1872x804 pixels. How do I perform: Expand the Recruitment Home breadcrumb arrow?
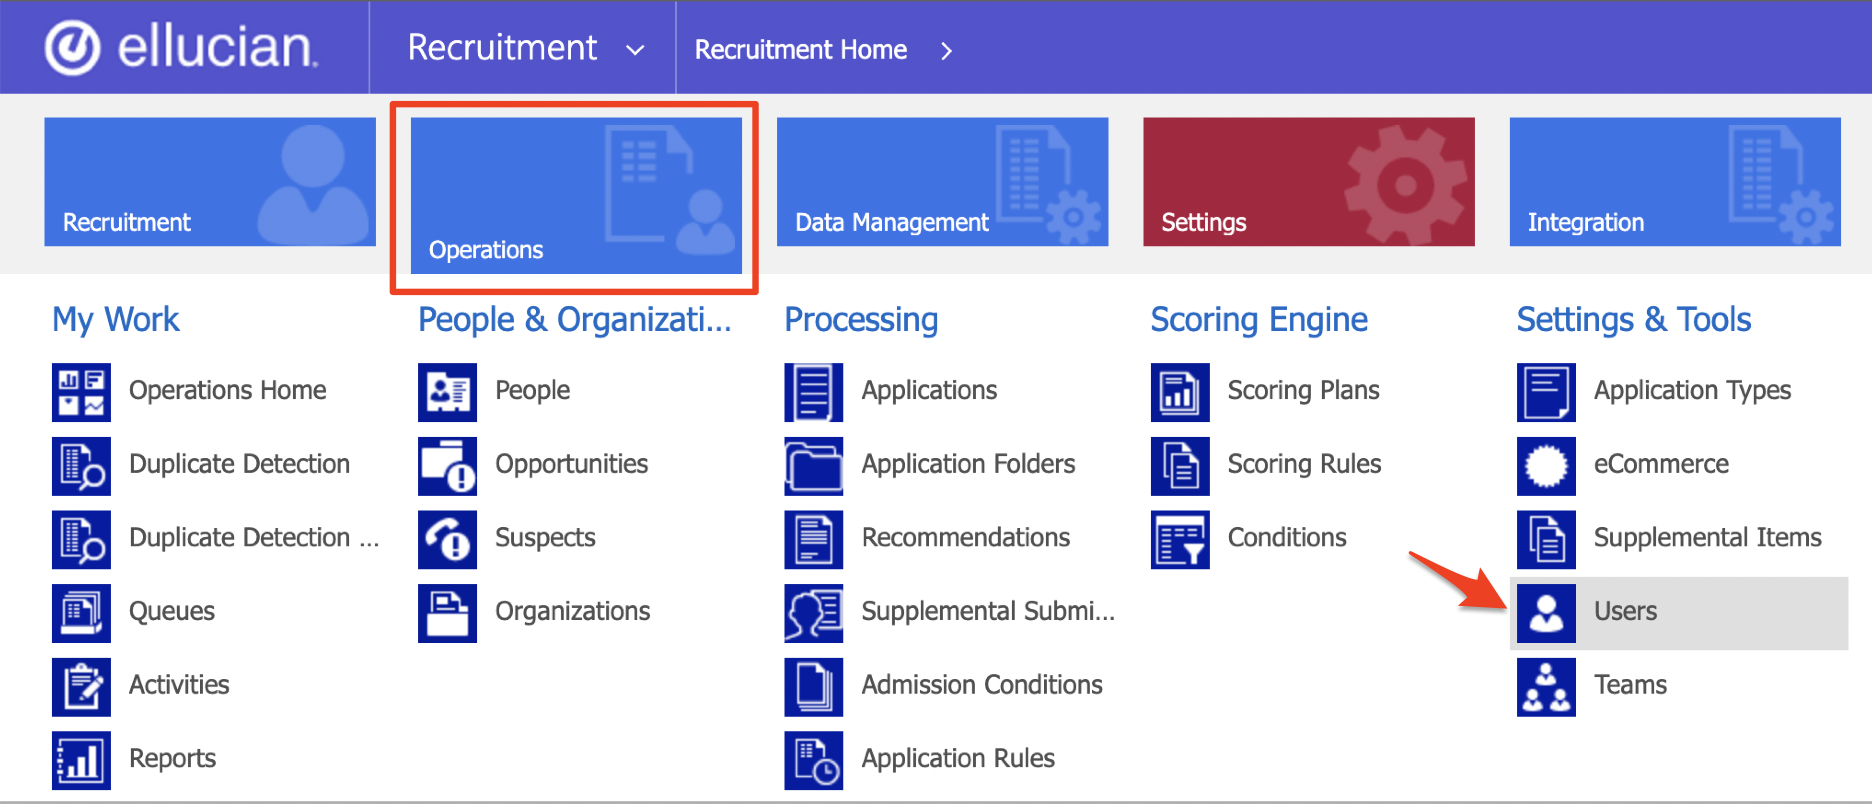pyautogui.click(x=946, y=51)
